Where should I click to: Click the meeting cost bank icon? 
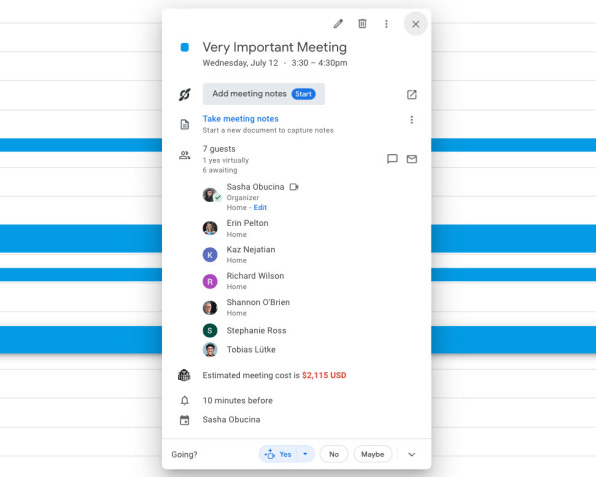click(184, 375)
